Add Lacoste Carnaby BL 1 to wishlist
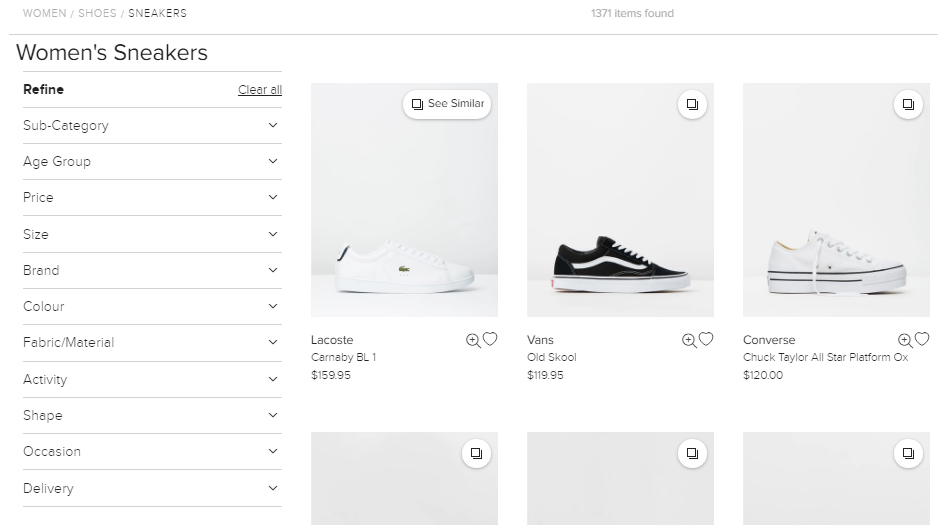 (x=490, y=339)
